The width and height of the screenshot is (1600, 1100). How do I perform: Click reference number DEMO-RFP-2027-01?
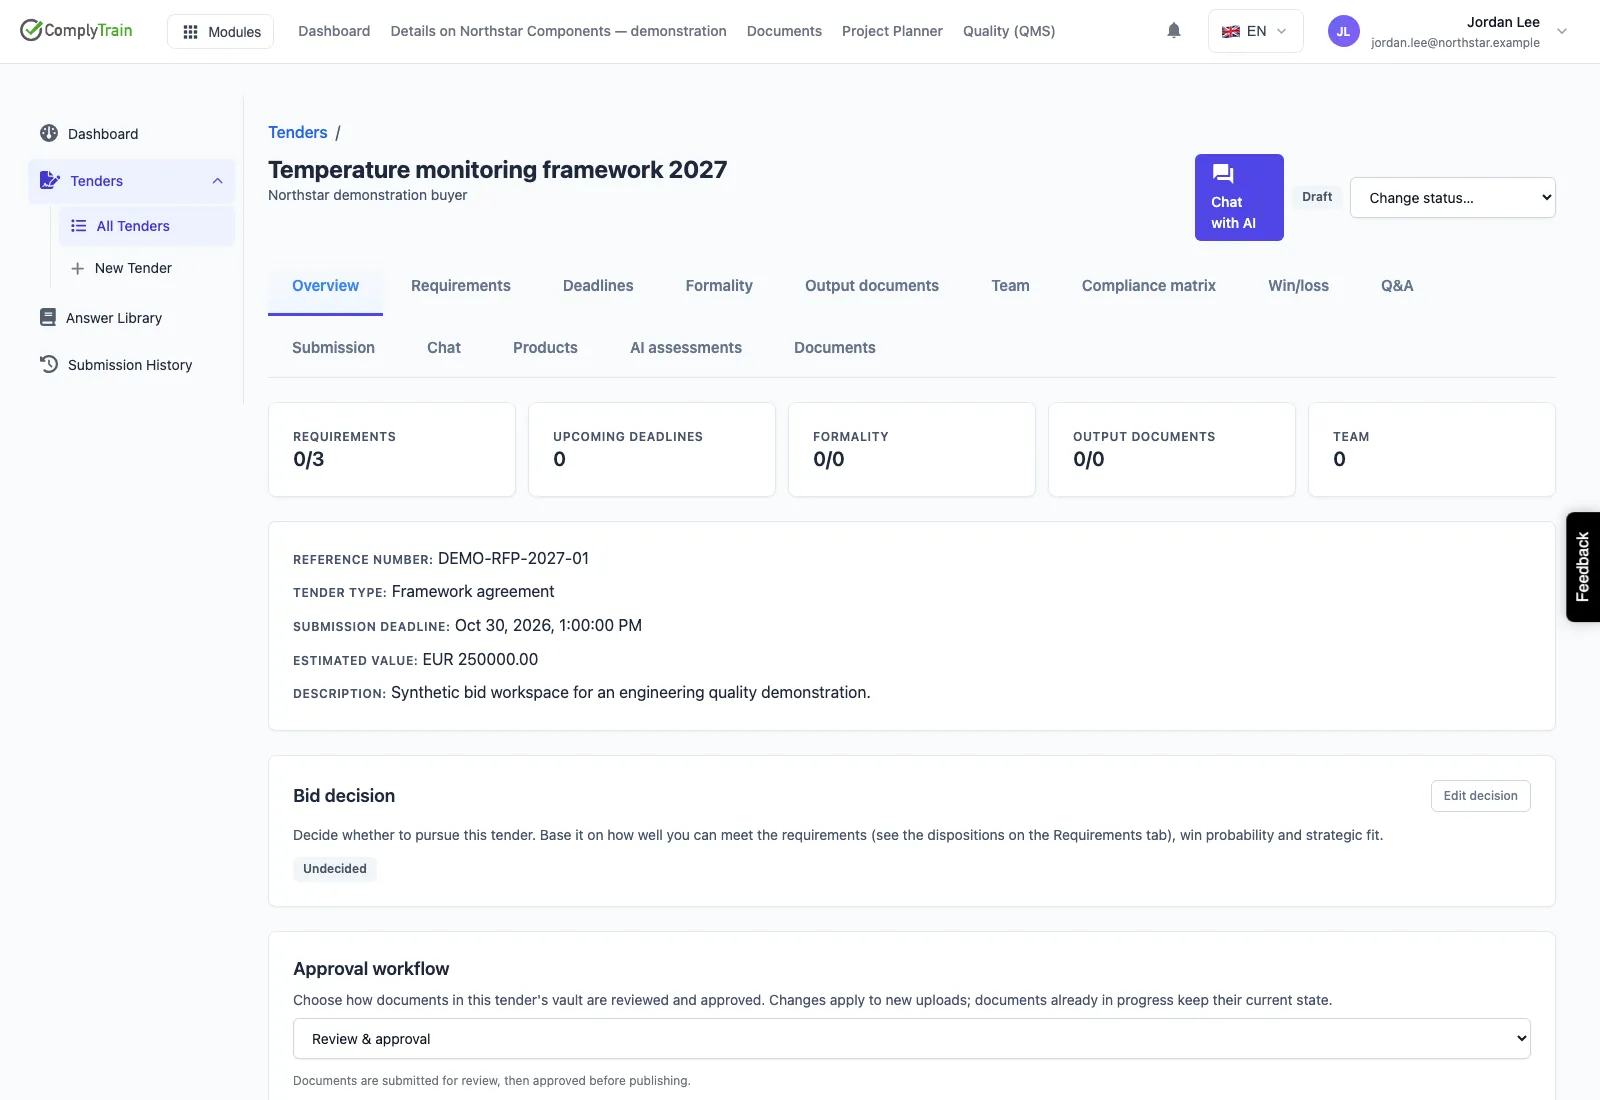(513, 558)
